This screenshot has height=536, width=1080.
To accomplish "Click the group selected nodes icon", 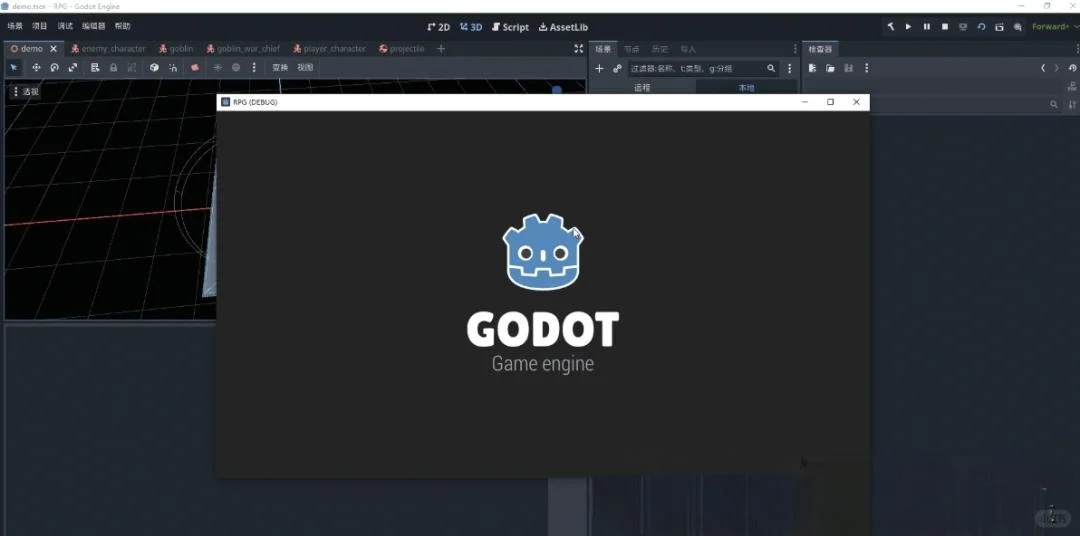I will click(x=132, y=68).
